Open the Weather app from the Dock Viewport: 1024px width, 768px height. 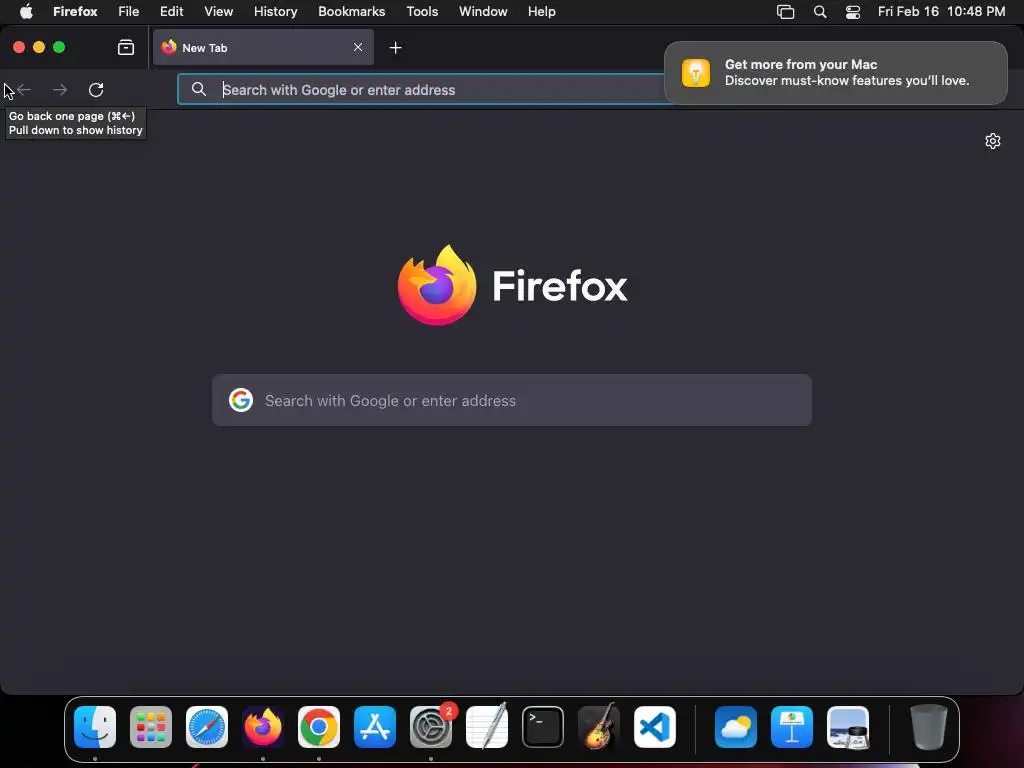point(736,727)
